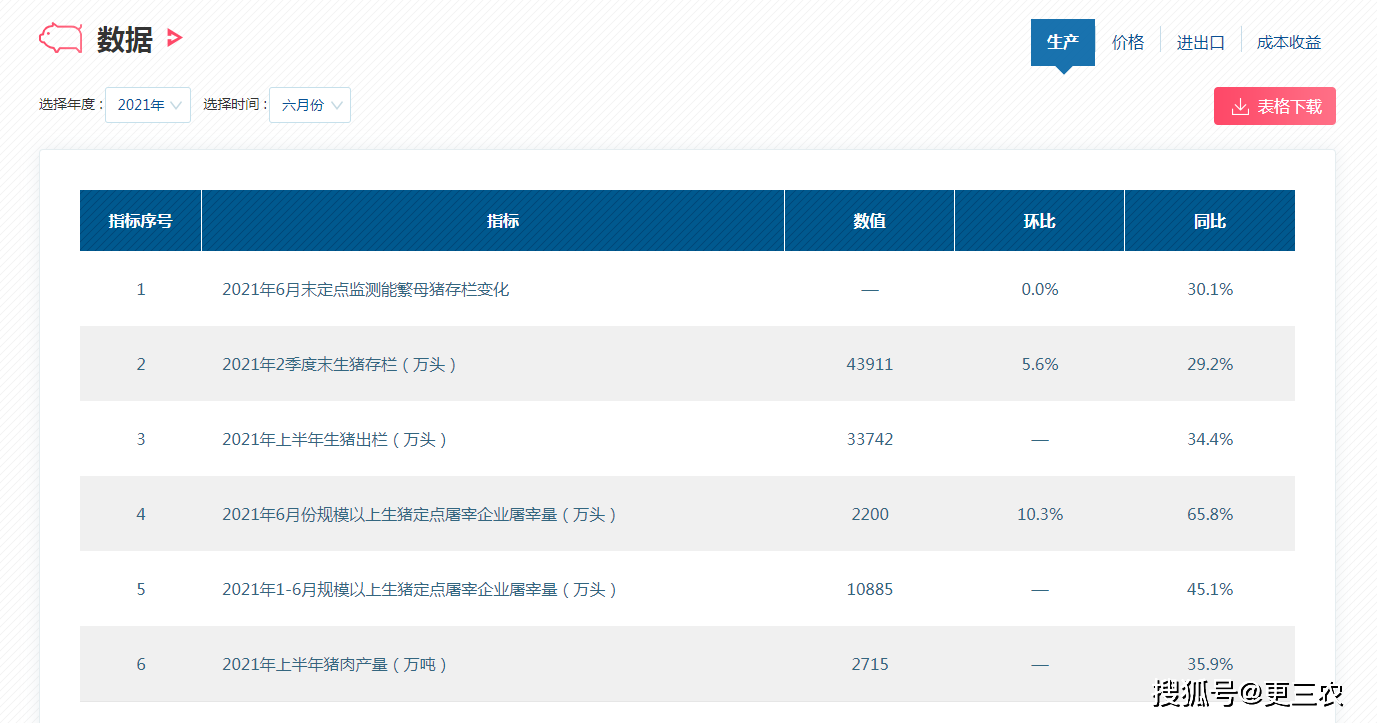This screenshot has width=1377, height=723.
Task: Click the 表格下载 button text
Action: point(1289,107)
